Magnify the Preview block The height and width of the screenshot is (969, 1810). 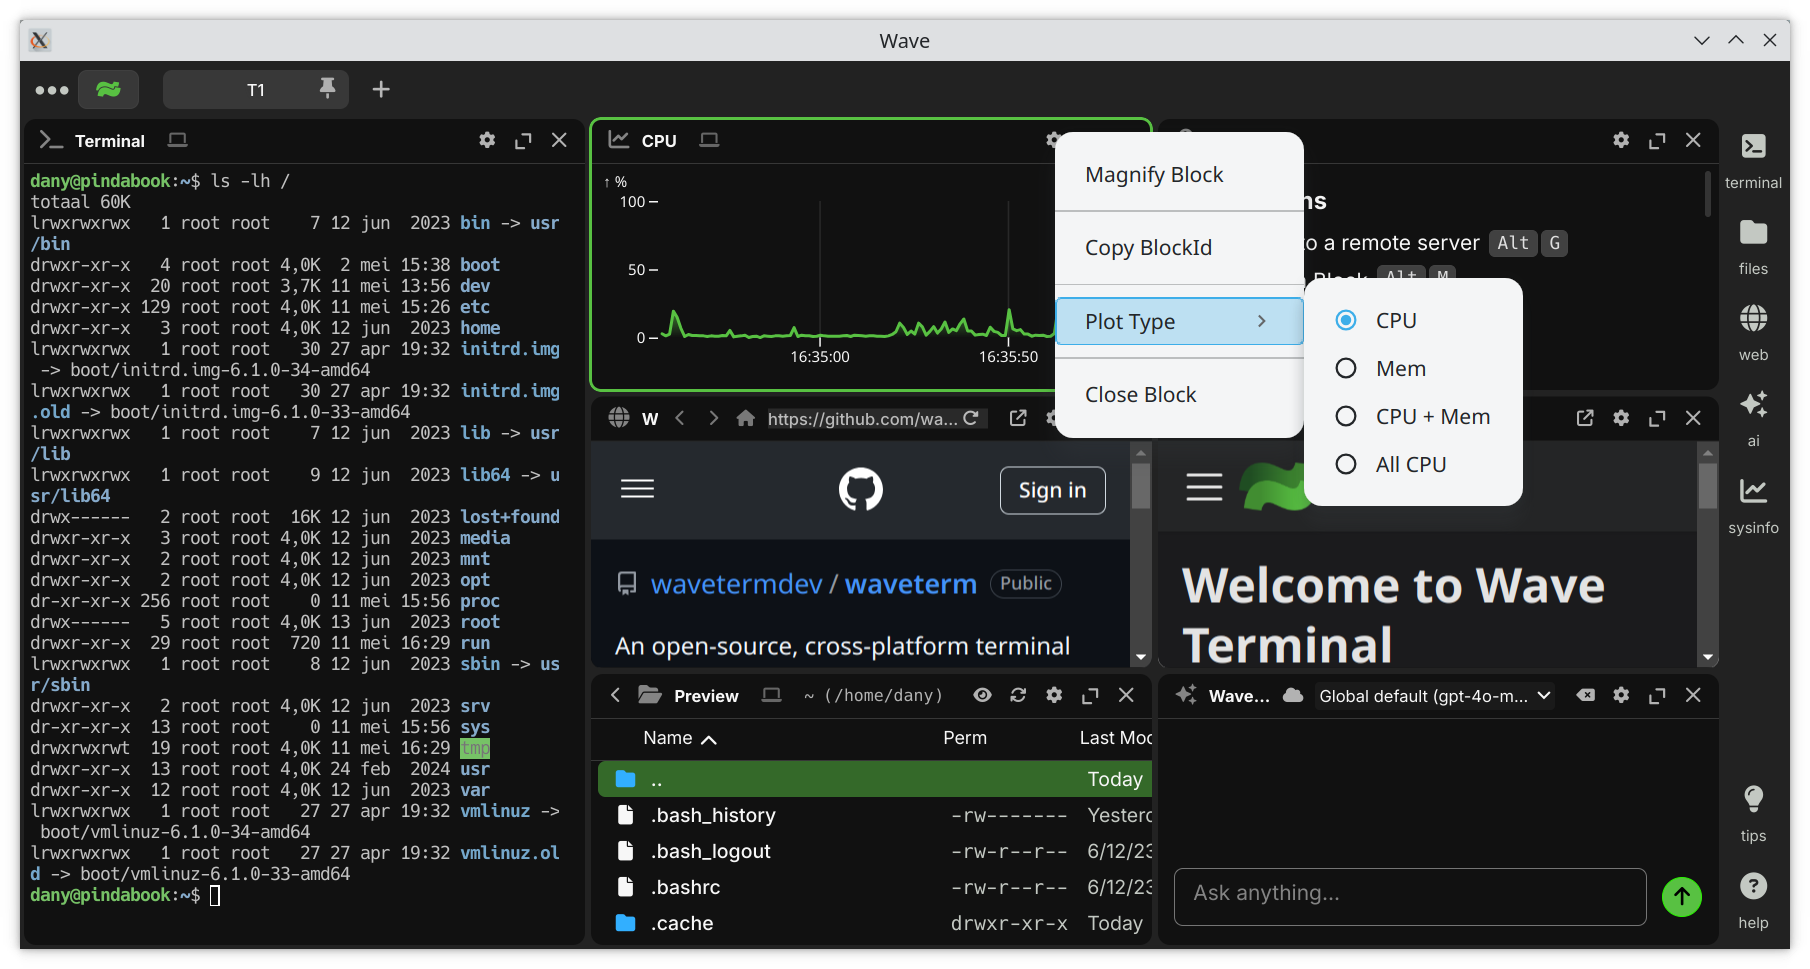point(1090,695)
